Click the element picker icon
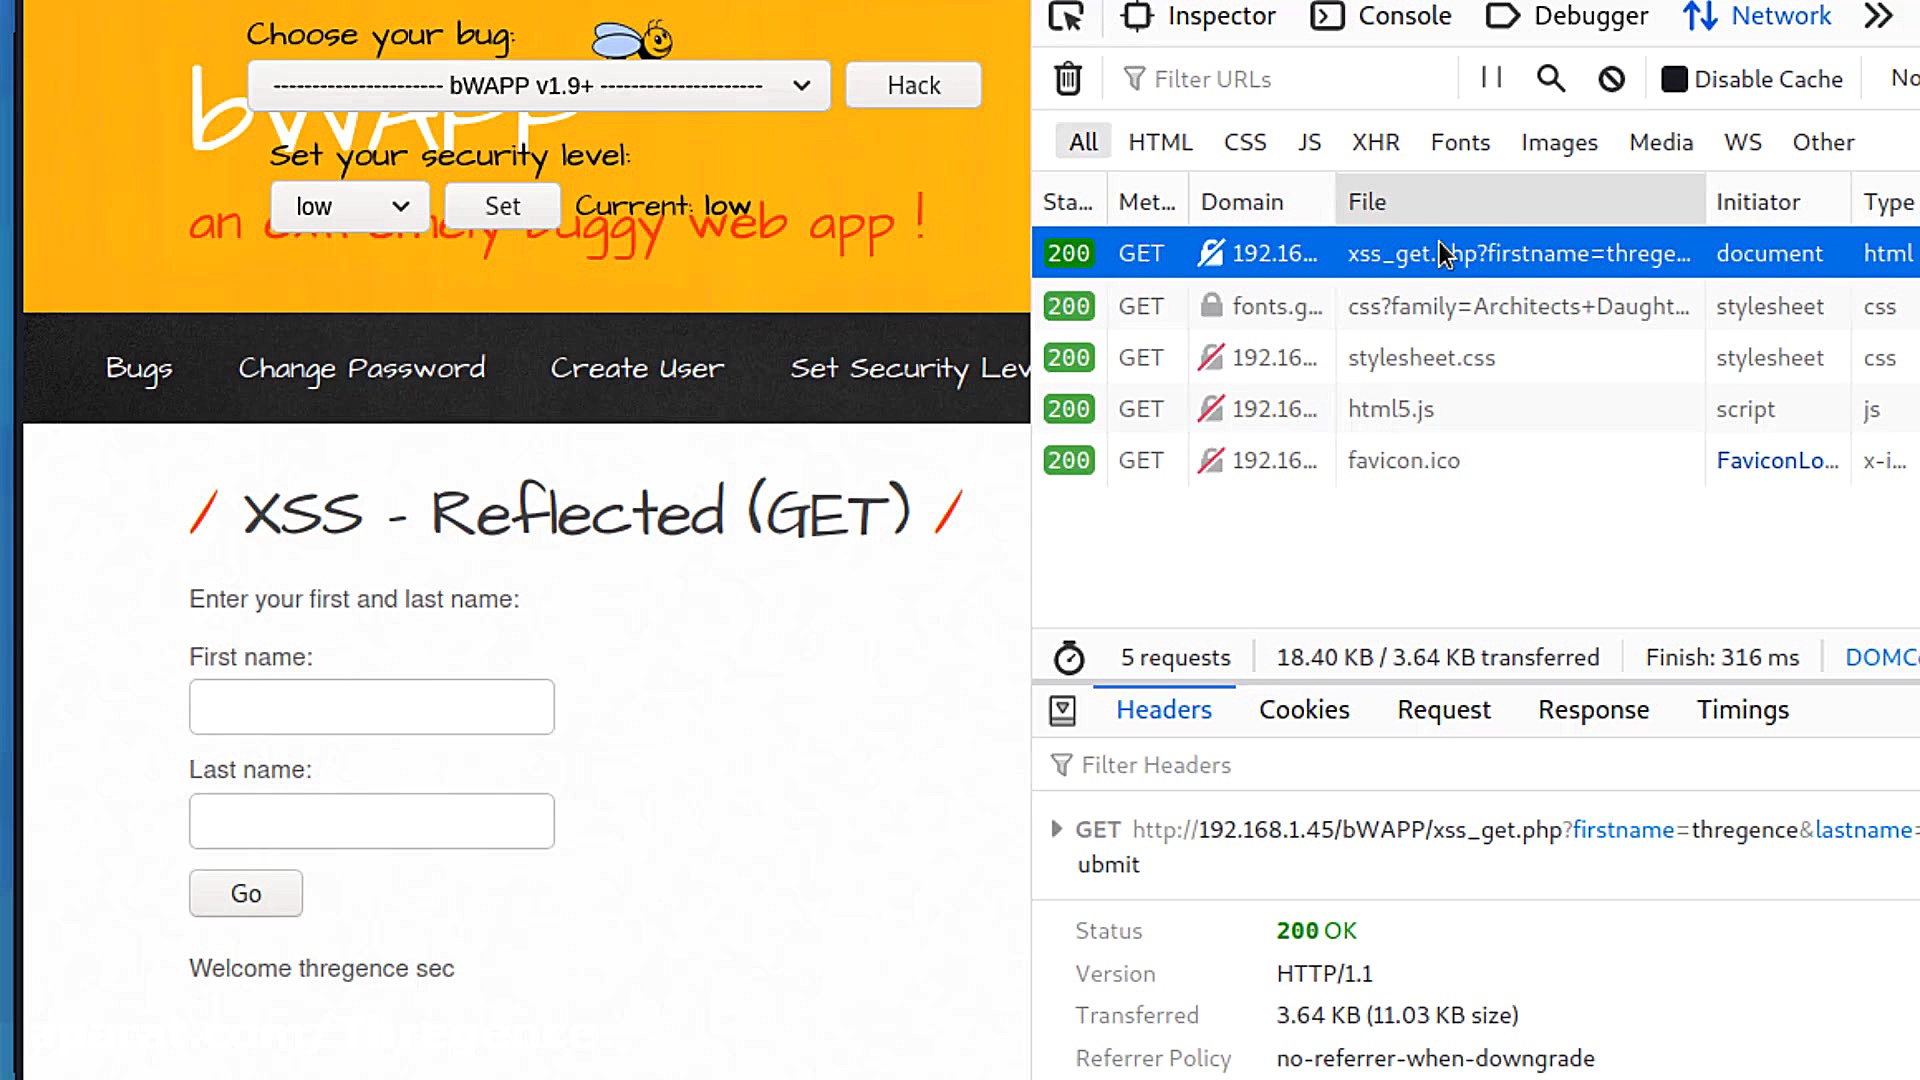This screenshot has height=1080, width=1920. (1065, 17)
